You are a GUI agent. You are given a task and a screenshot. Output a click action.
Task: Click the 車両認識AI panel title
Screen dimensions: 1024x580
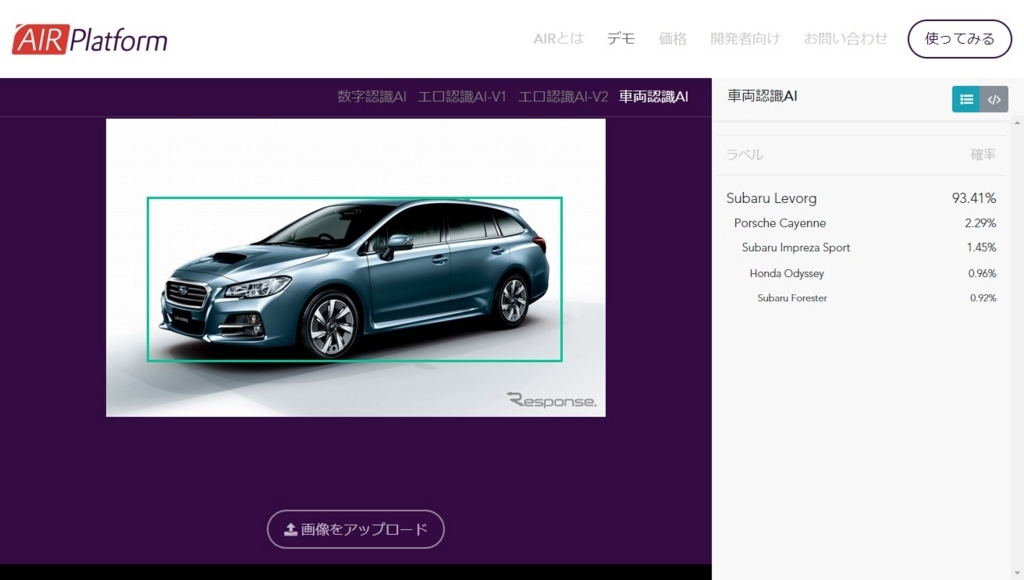762,96
